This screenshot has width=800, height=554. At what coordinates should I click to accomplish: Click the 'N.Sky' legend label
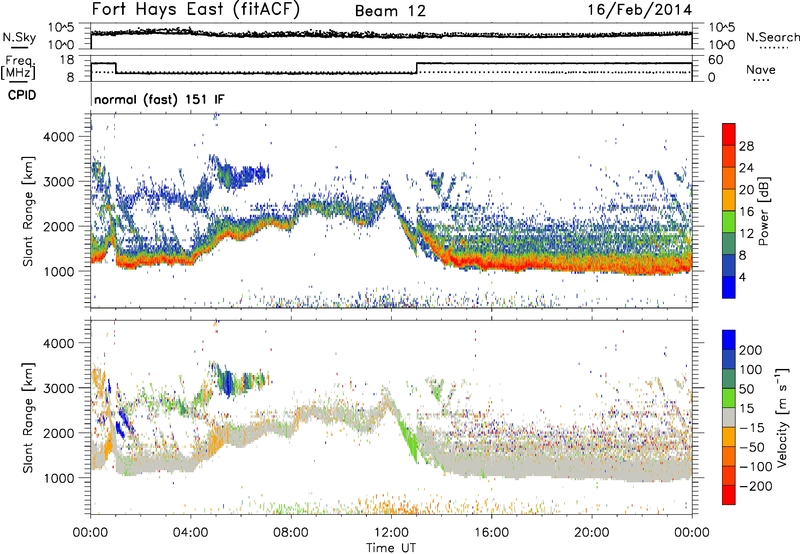tap(19, 37)
